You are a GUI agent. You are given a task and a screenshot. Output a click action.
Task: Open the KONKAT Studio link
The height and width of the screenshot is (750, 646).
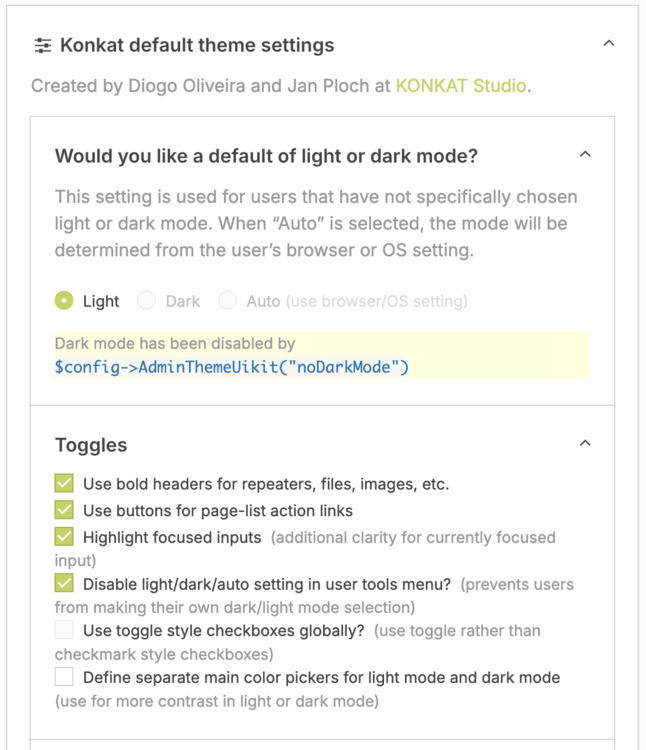(461, 85)
